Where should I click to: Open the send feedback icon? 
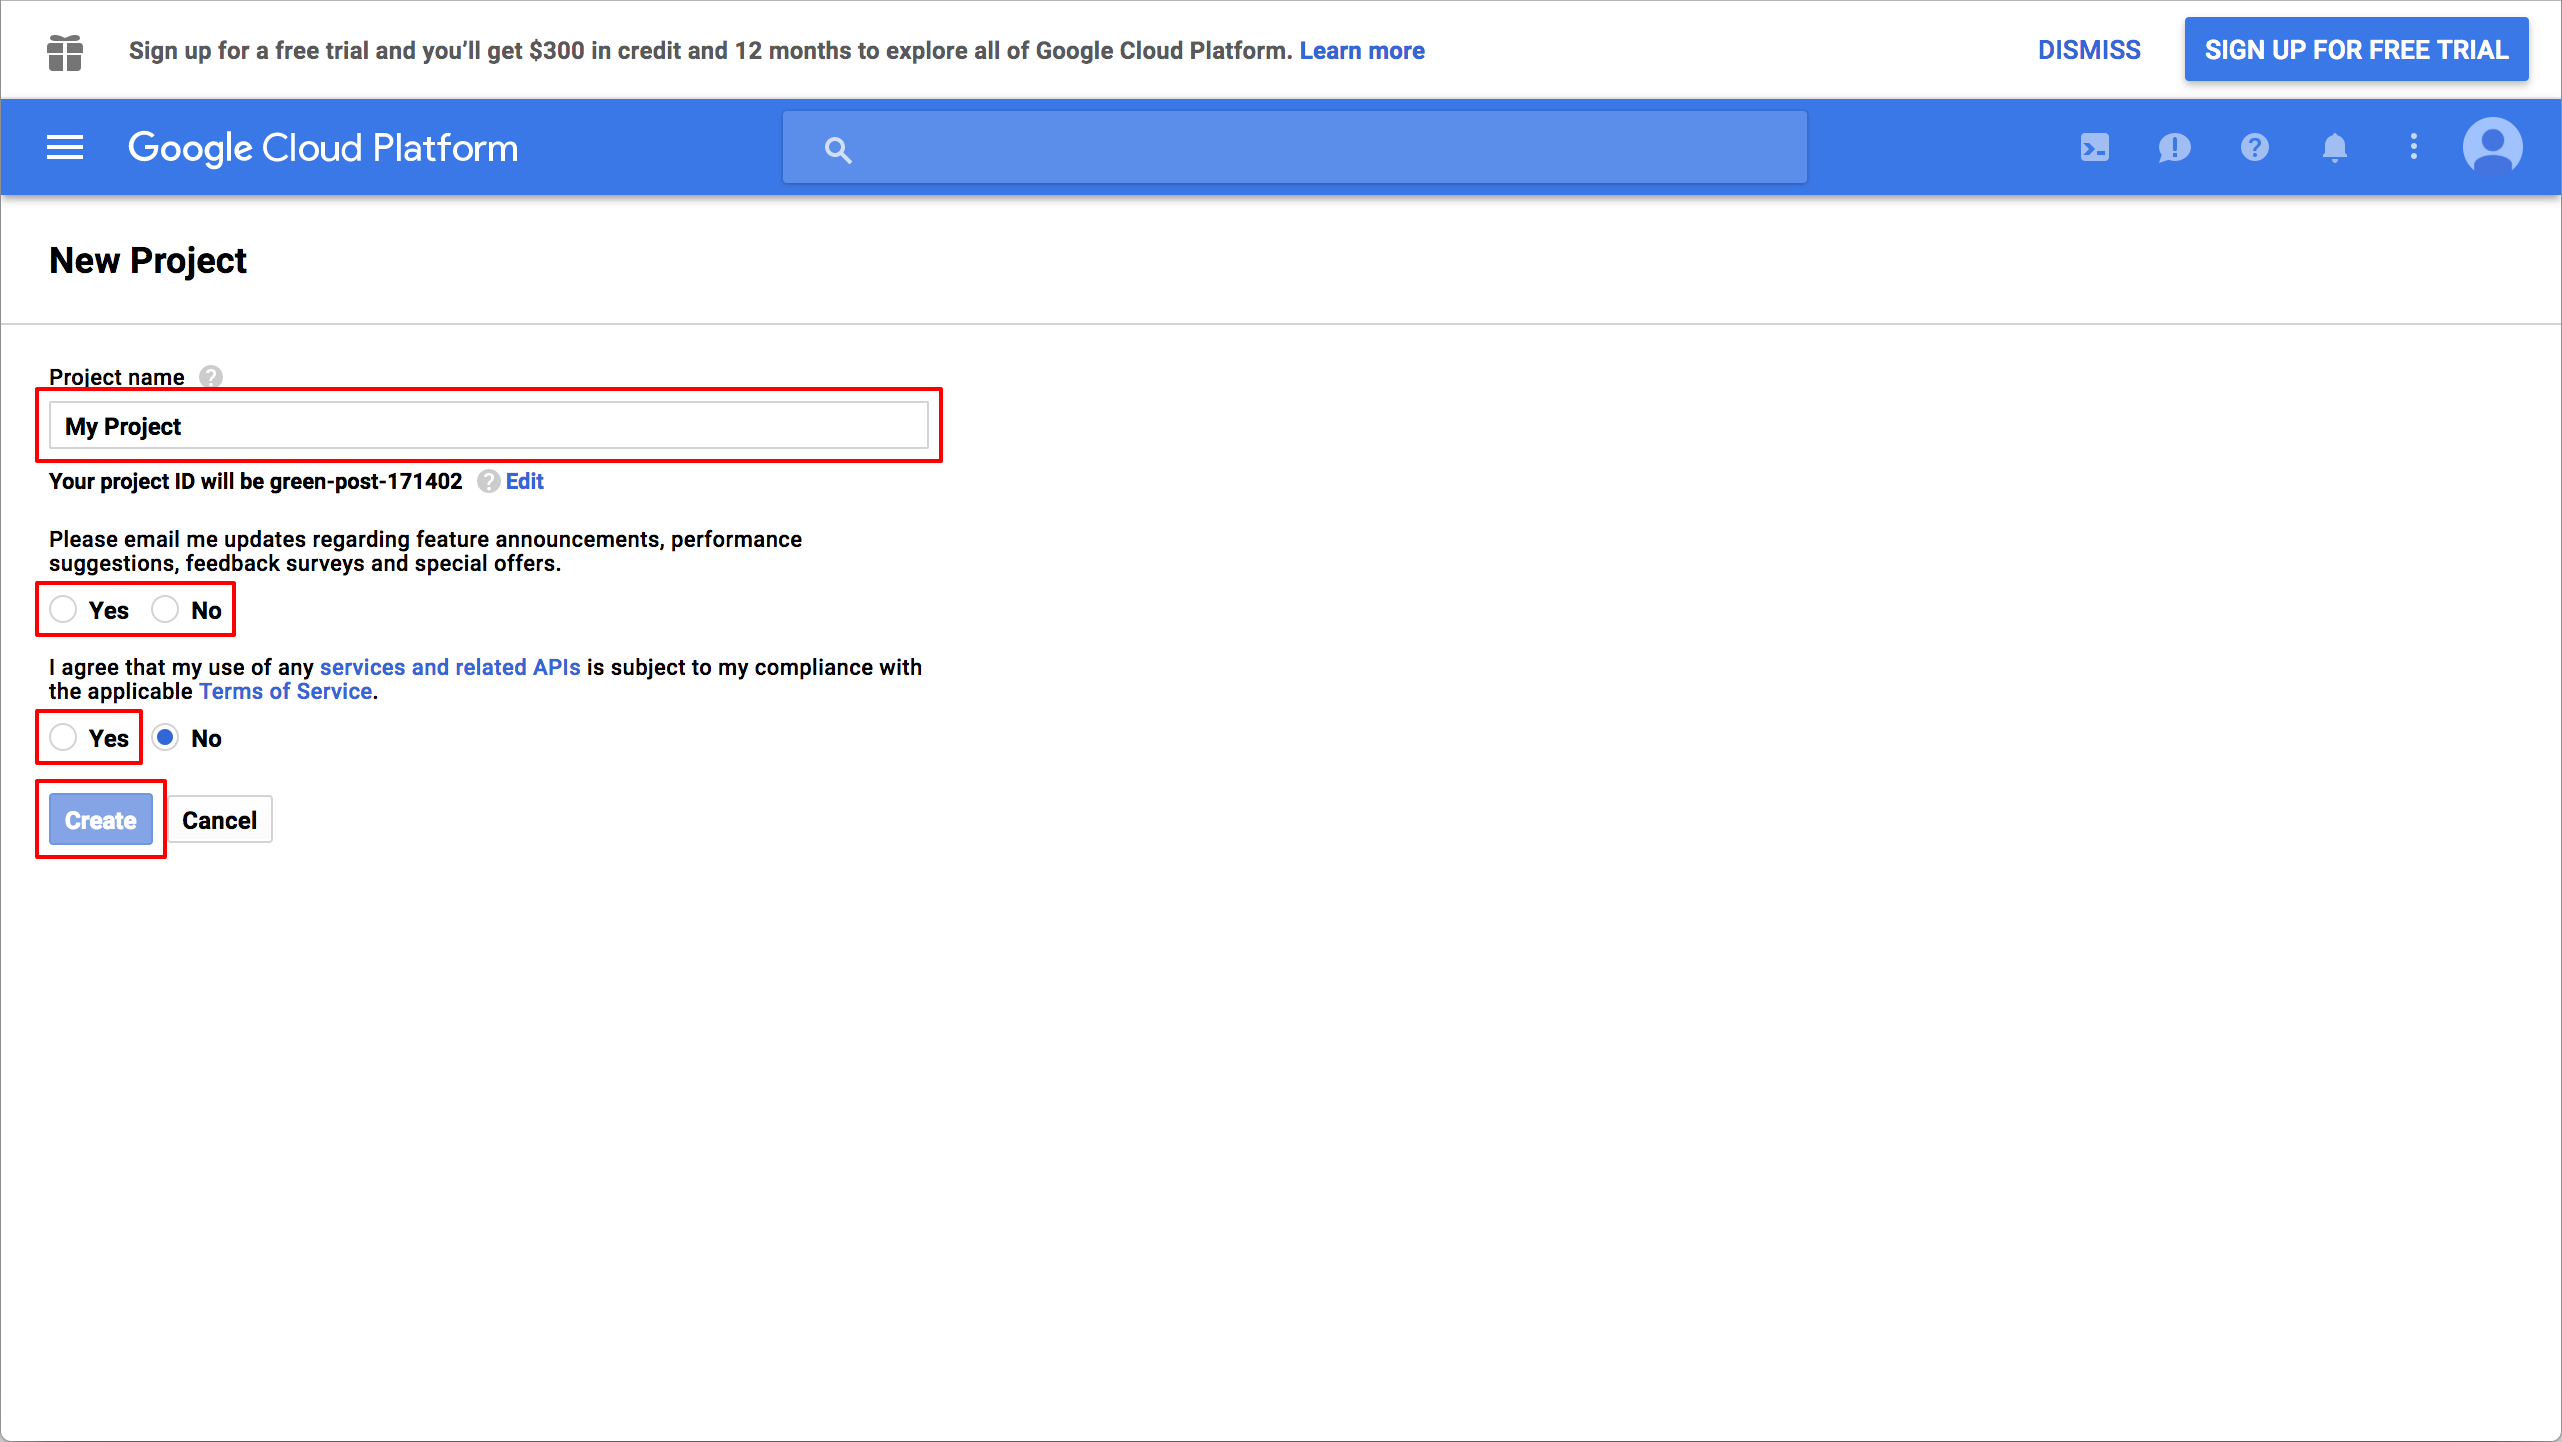coord(2174,148)
